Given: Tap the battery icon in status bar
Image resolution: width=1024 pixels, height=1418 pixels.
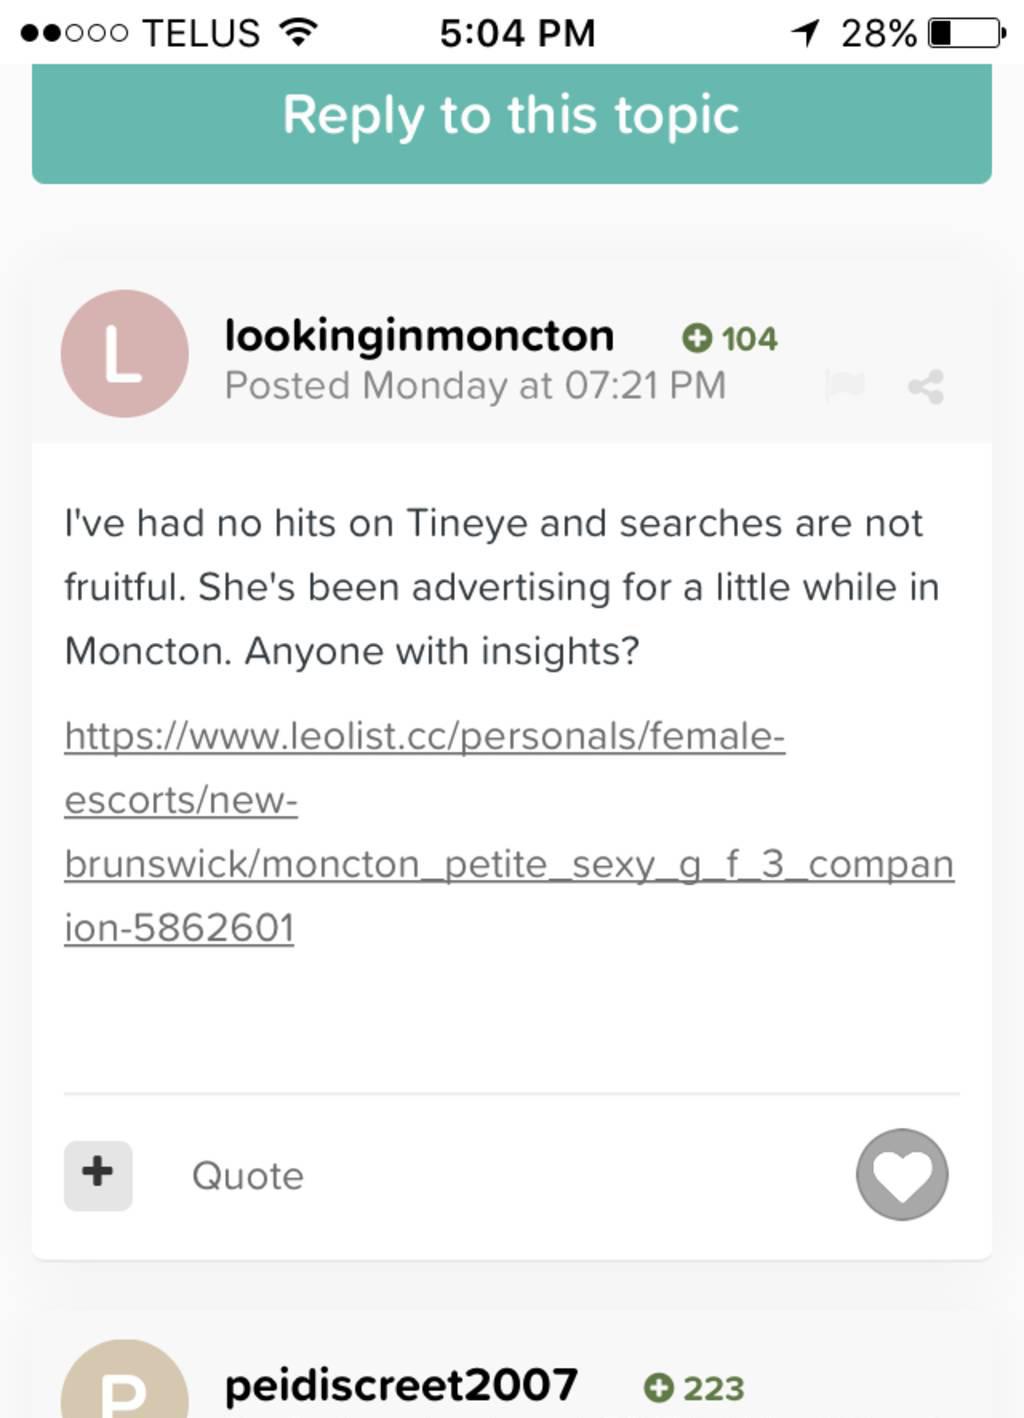Looking at the screenshot, I should (966, 33).
